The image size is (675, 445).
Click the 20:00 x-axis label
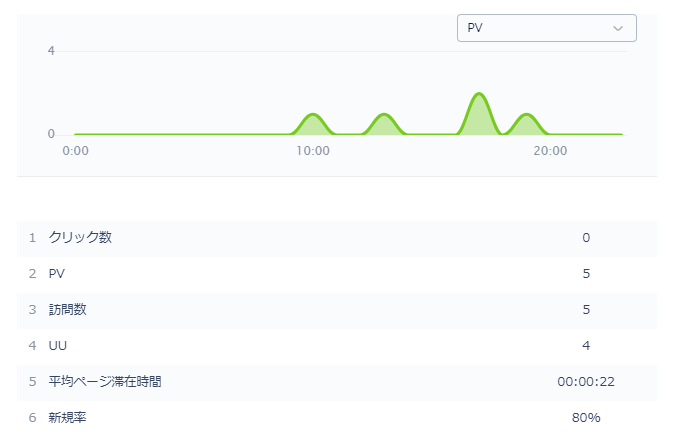pyautogui.click(x=550, y=151)
